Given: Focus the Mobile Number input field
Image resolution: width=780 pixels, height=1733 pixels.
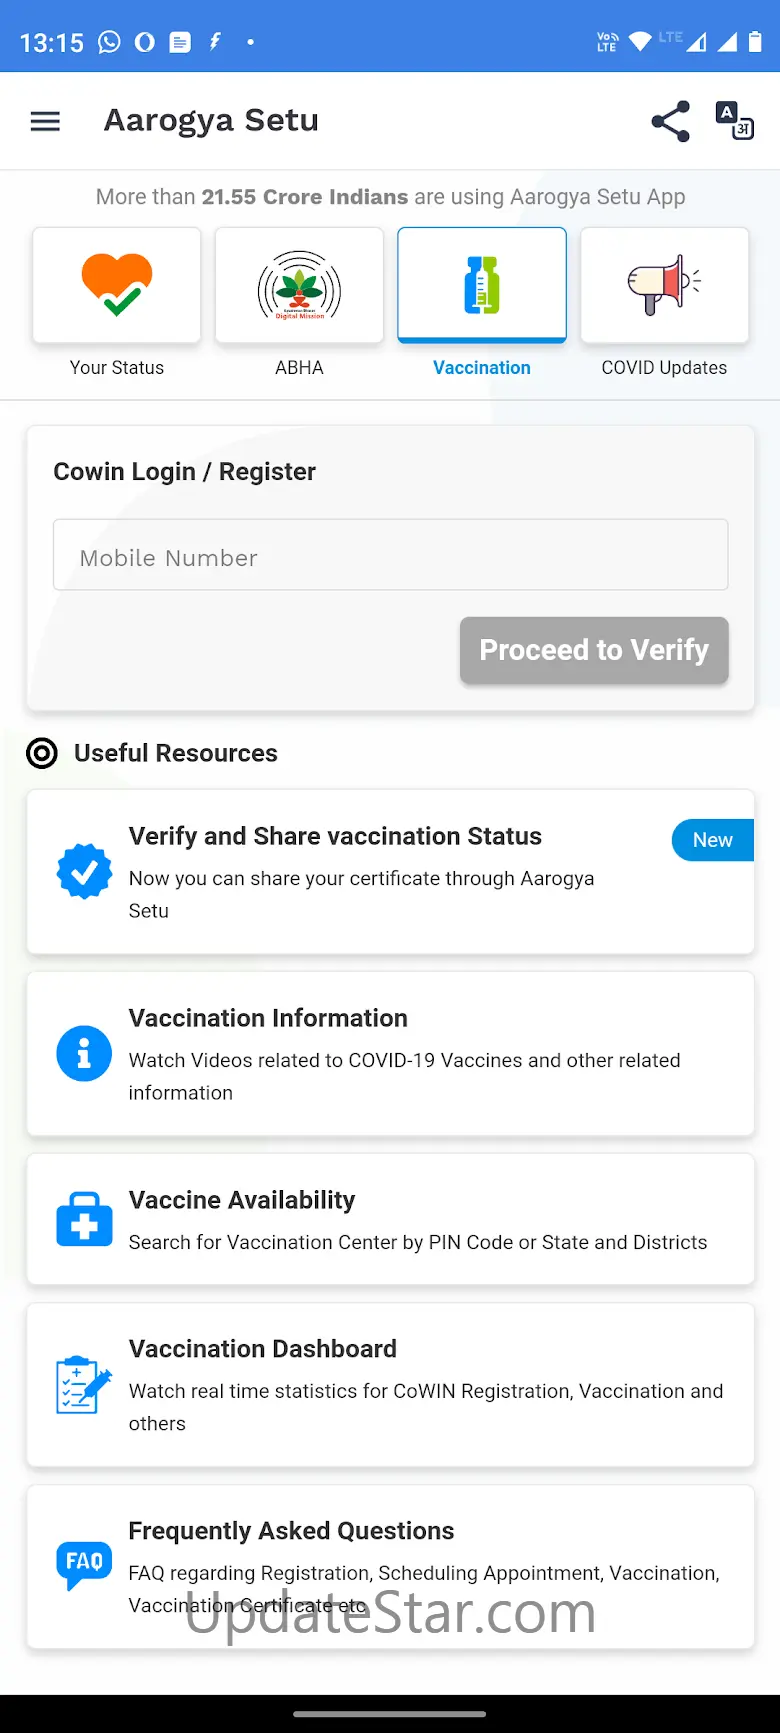Looking at the screenshot, I should coord(390,555).
